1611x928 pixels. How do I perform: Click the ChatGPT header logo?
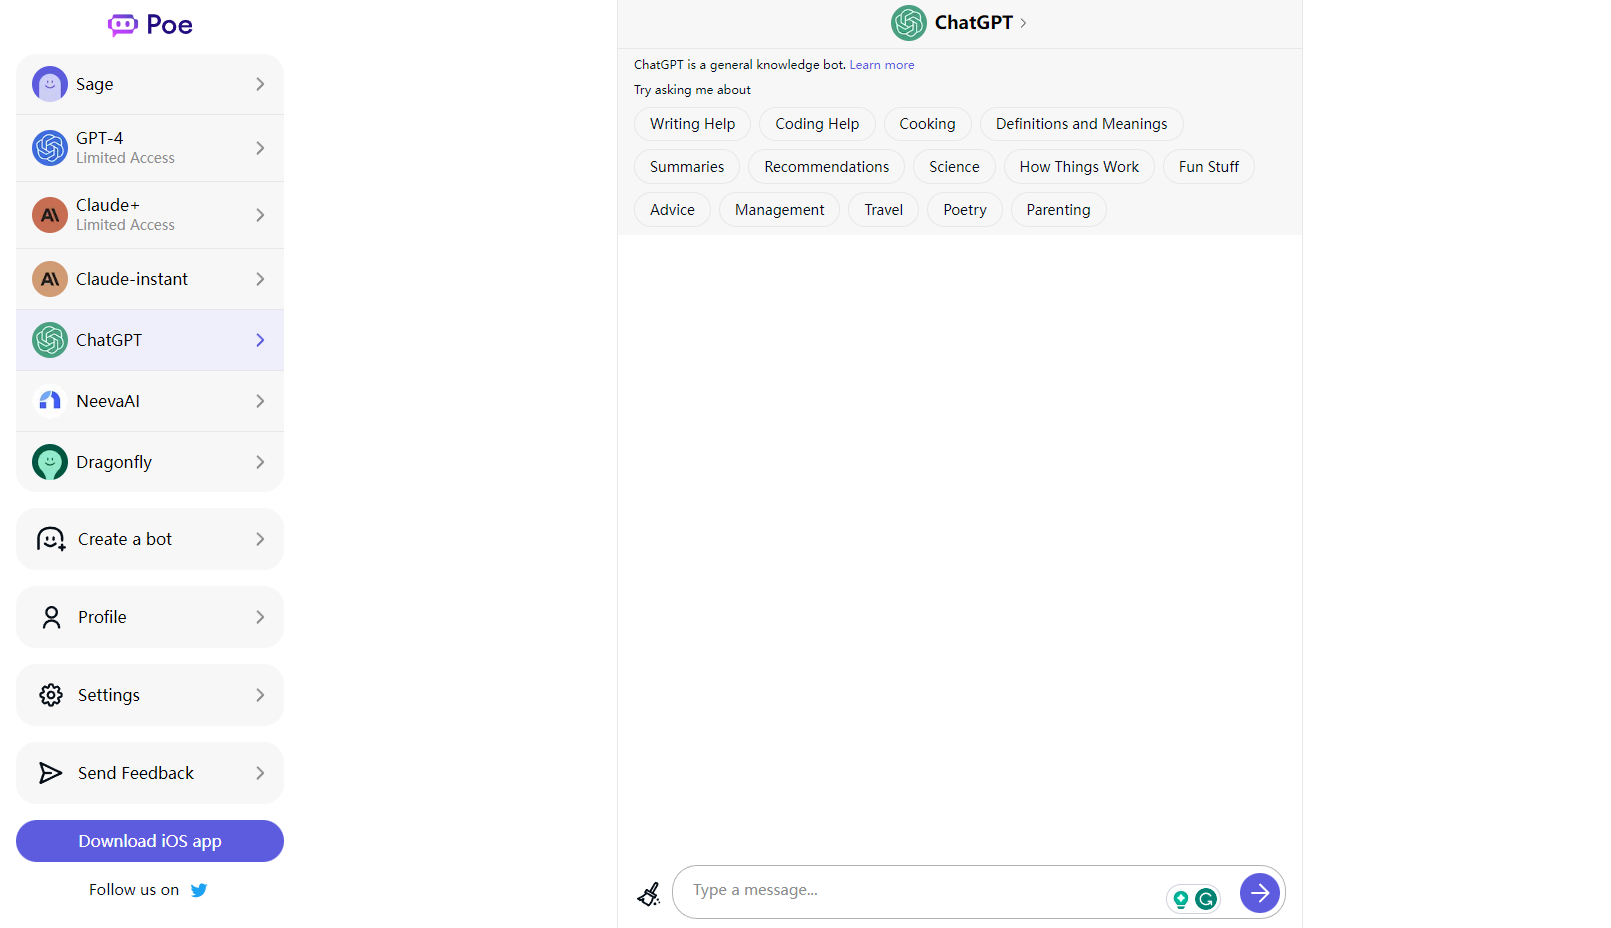[x=909, y=23]
